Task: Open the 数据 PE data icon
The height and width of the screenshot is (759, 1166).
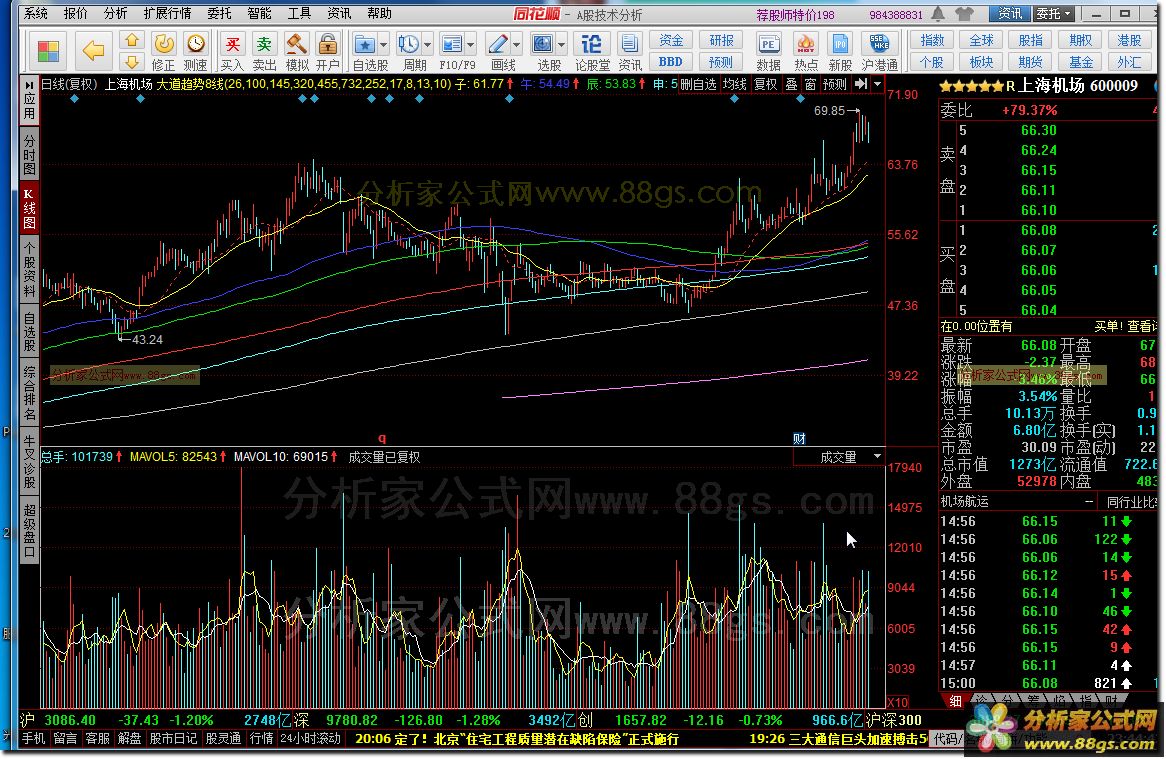Action: tap(768, 51)
